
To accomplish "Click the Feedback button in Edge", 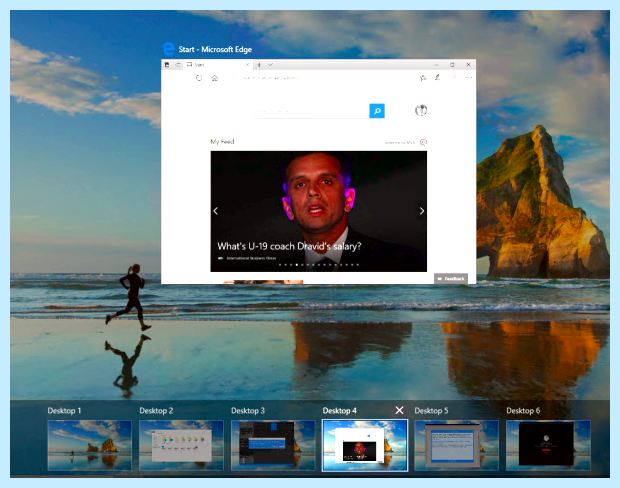I will tap(451, 278).
